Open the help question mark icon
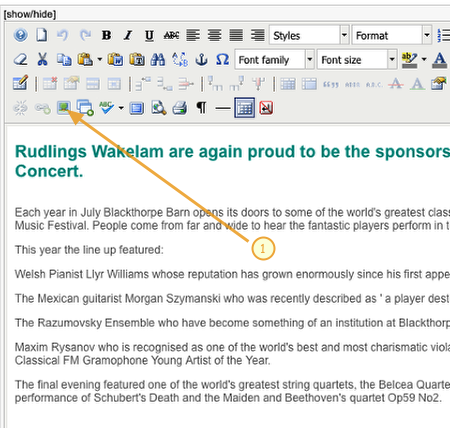The height and width of the screenshot is (428, 450). [x=20, y=35]
